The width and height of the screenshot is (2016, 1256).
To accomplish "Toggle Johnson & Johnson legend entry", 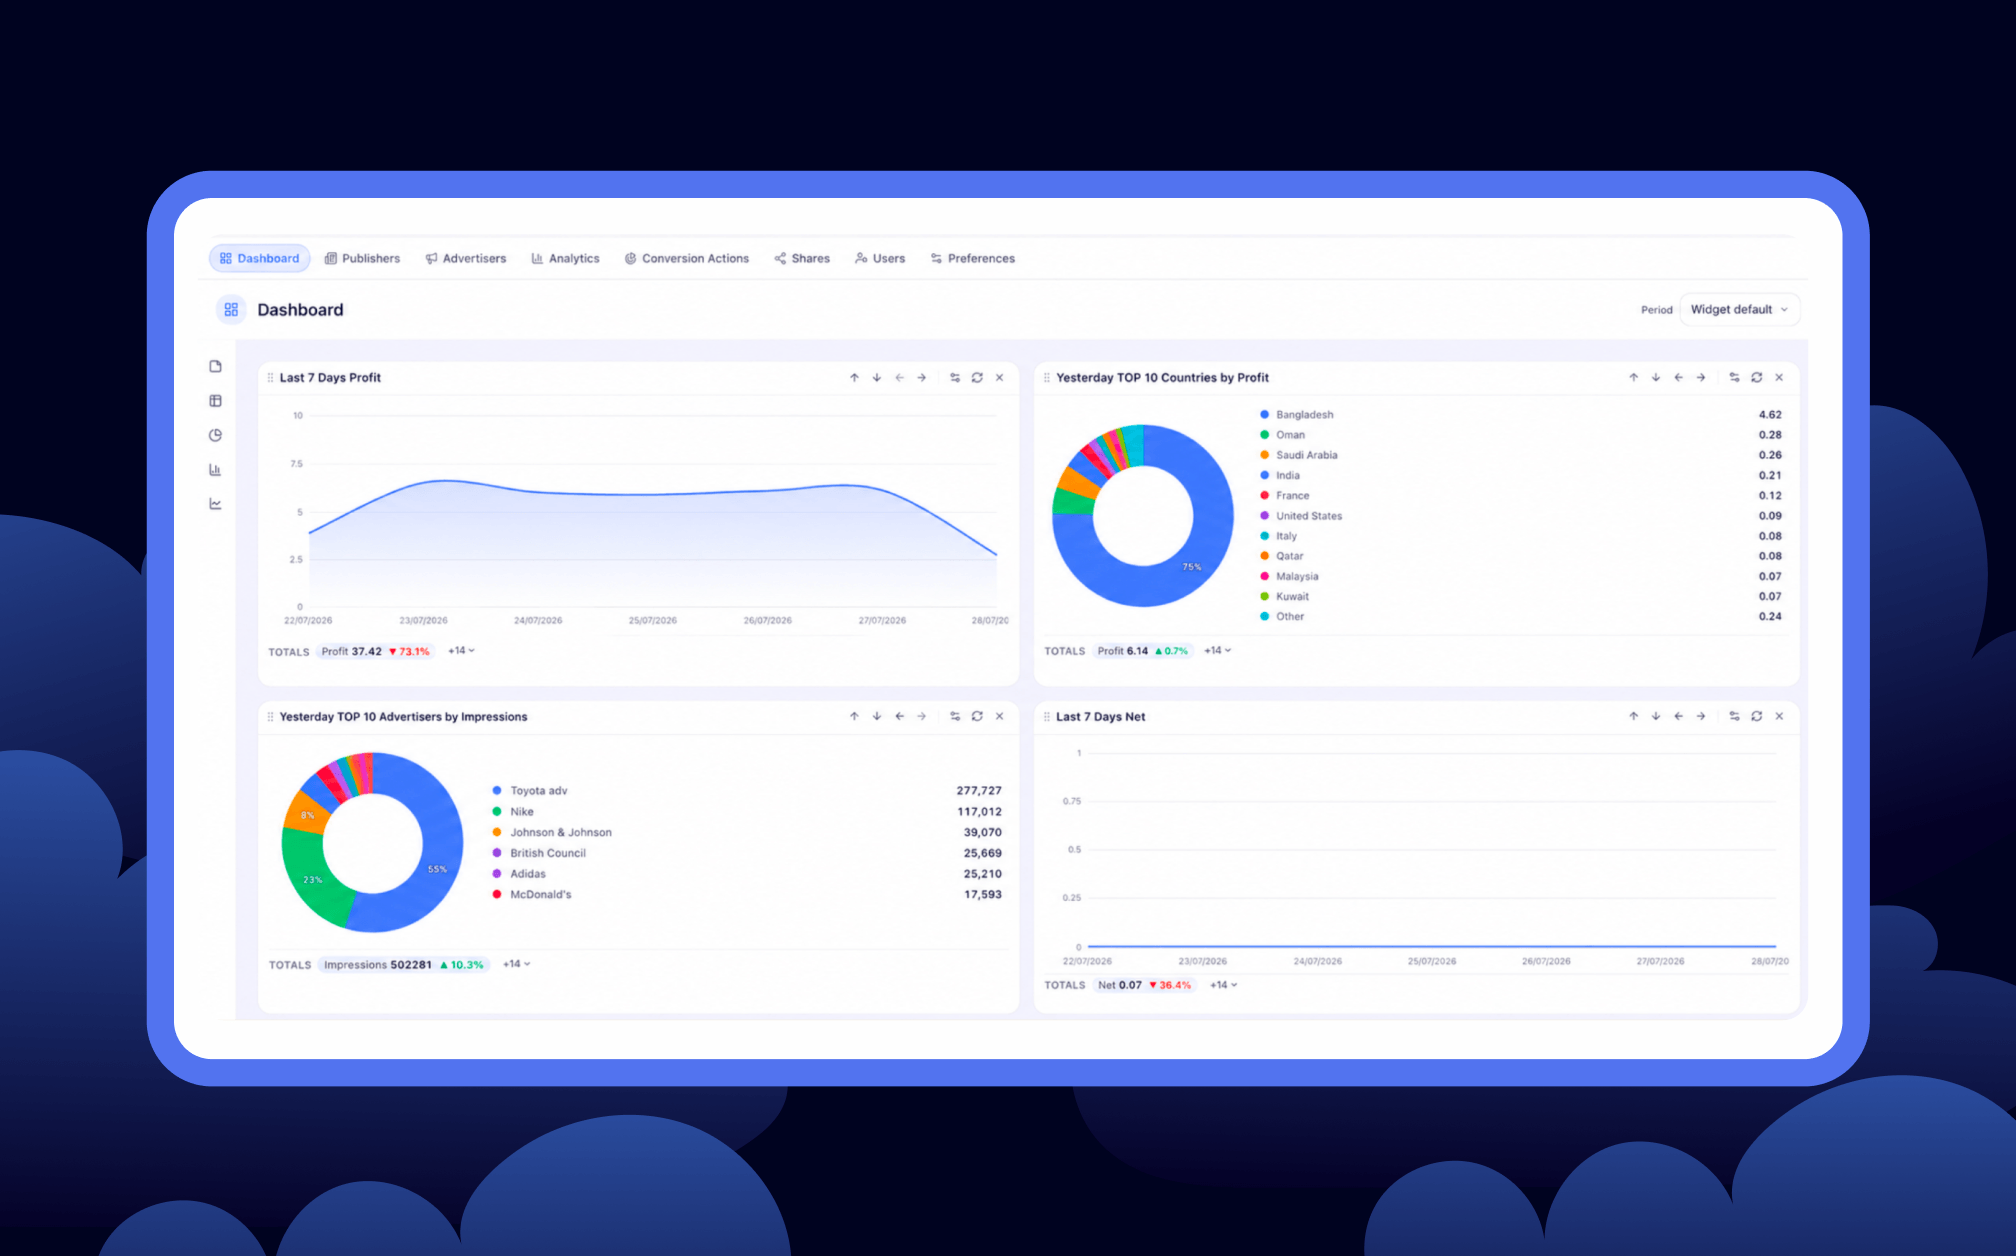I will click(x=552, y=832).
